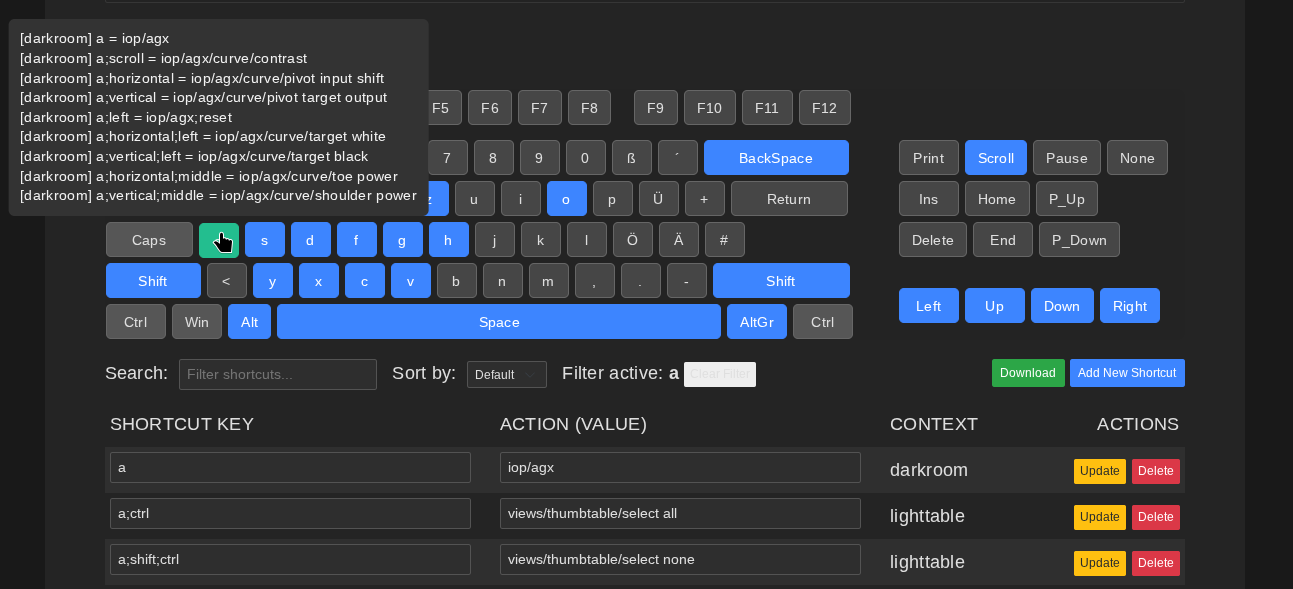Click the P_Down key
Screen dimensions: 1293x589
pos(1078,240)
